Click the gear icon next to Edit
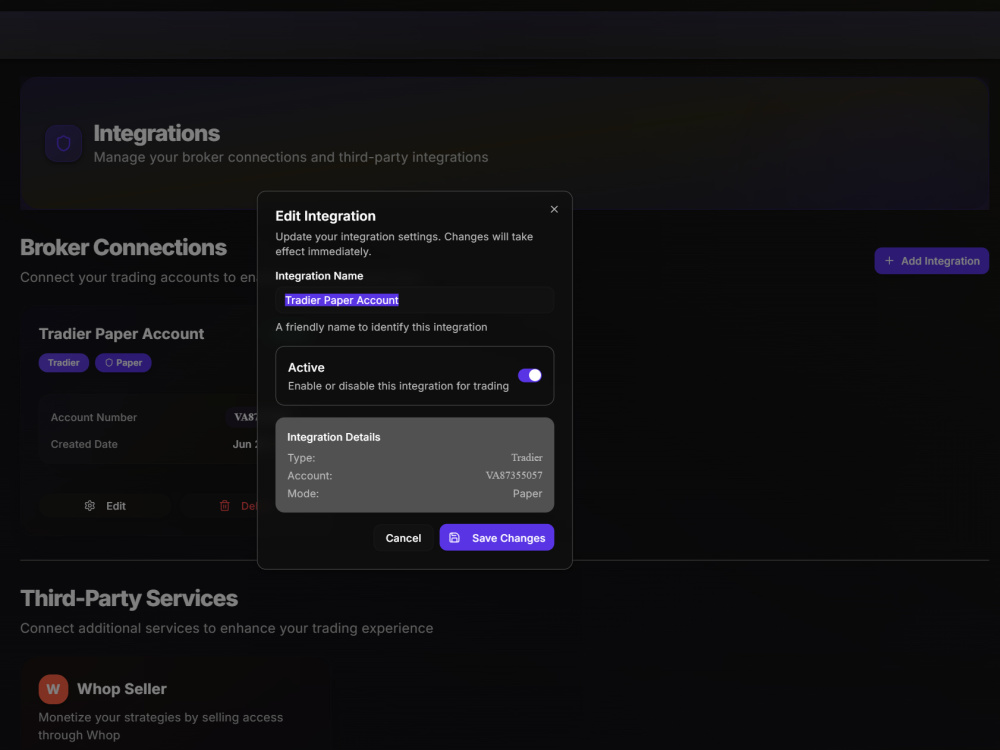The image size is (1000, 750). pyautogui.click(x=90, y=506)
